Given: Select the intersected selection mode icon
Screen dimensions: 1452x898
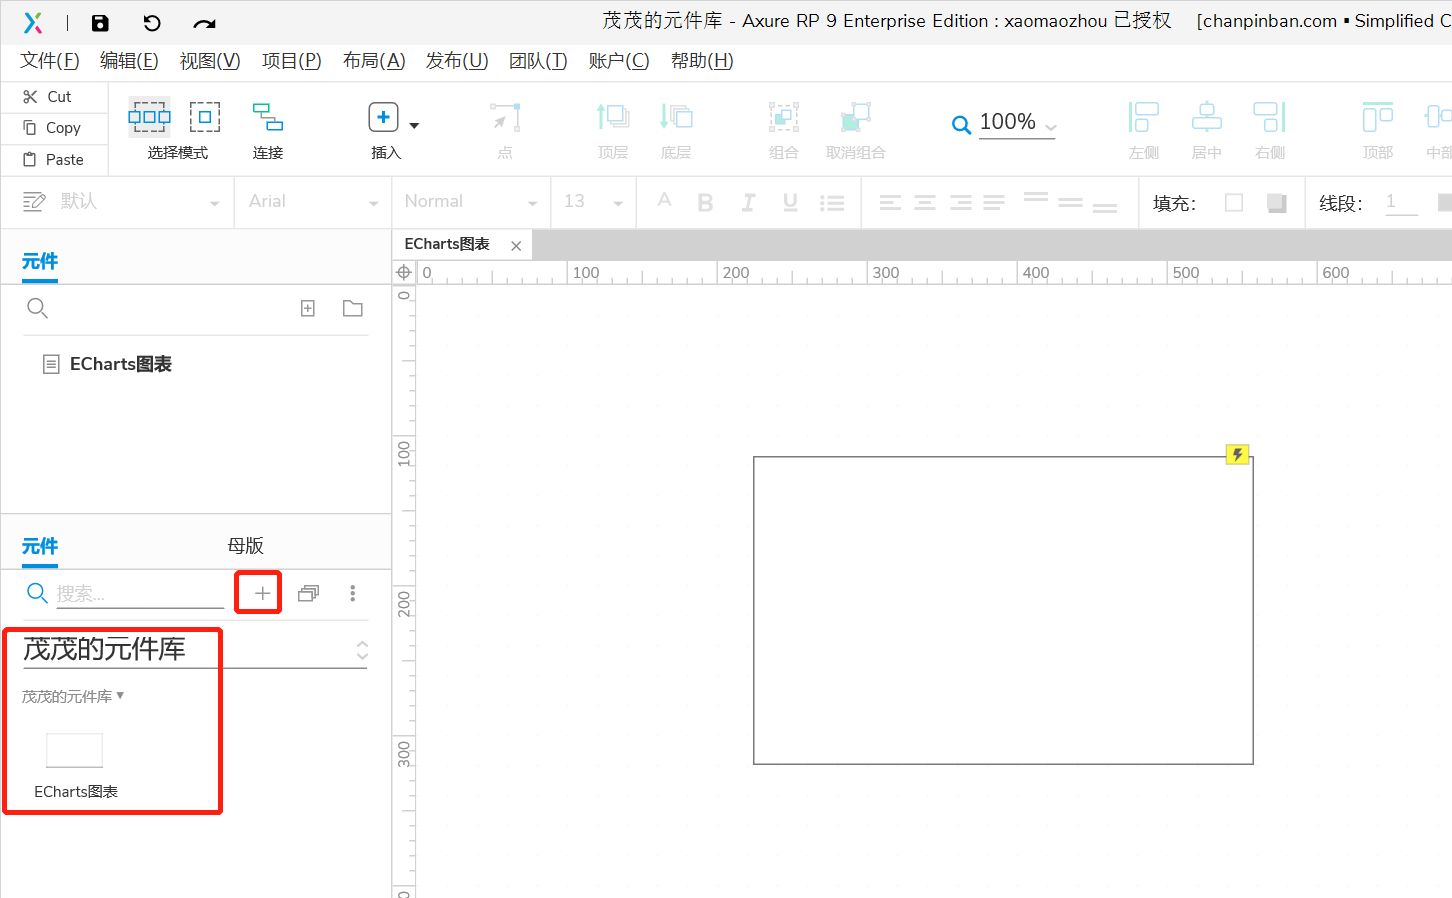Looking at the screenshot, I should (x=149, y=117).
